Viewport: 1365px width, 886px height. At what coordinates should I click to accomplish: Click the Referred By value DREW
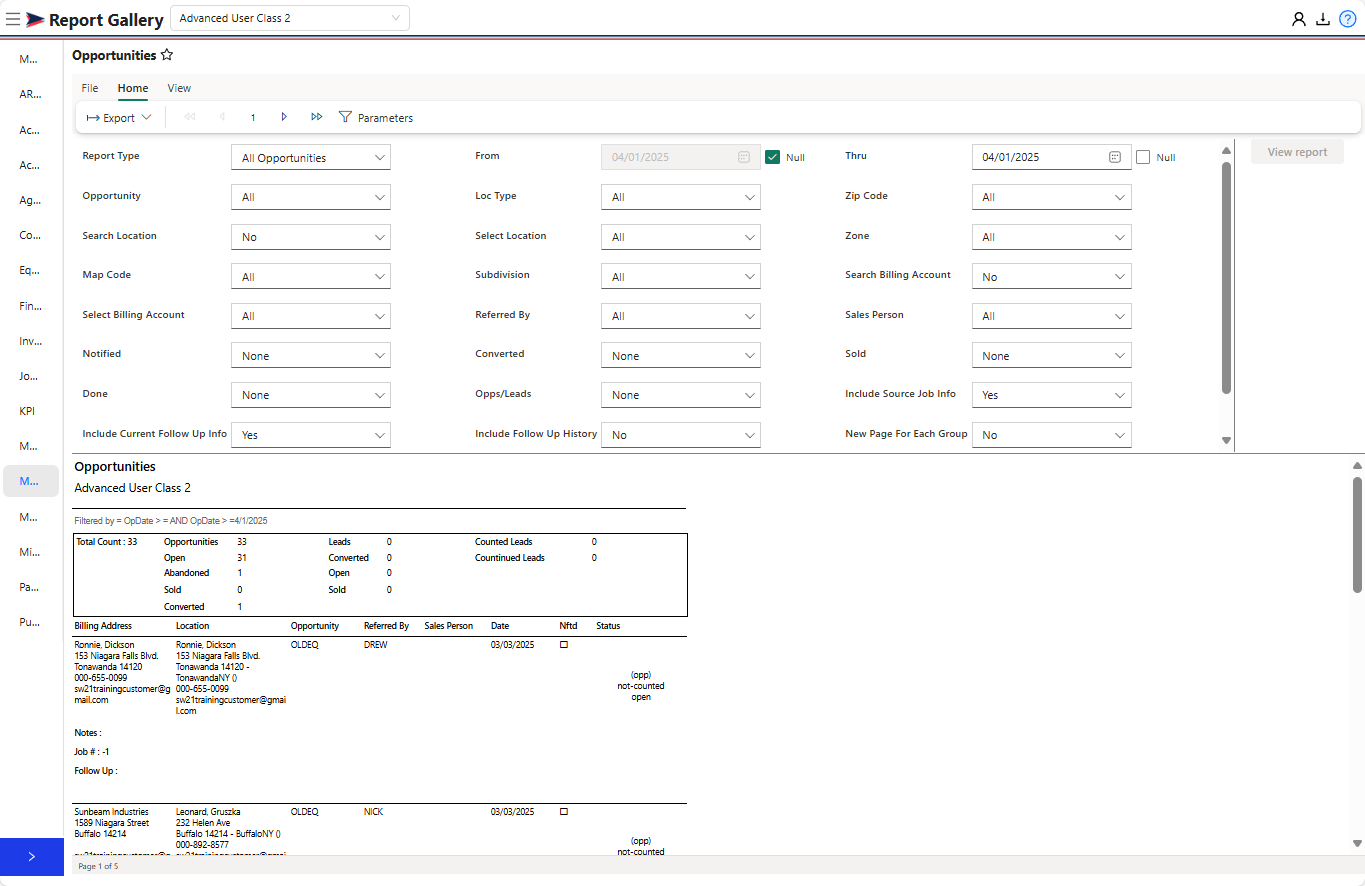375,645
